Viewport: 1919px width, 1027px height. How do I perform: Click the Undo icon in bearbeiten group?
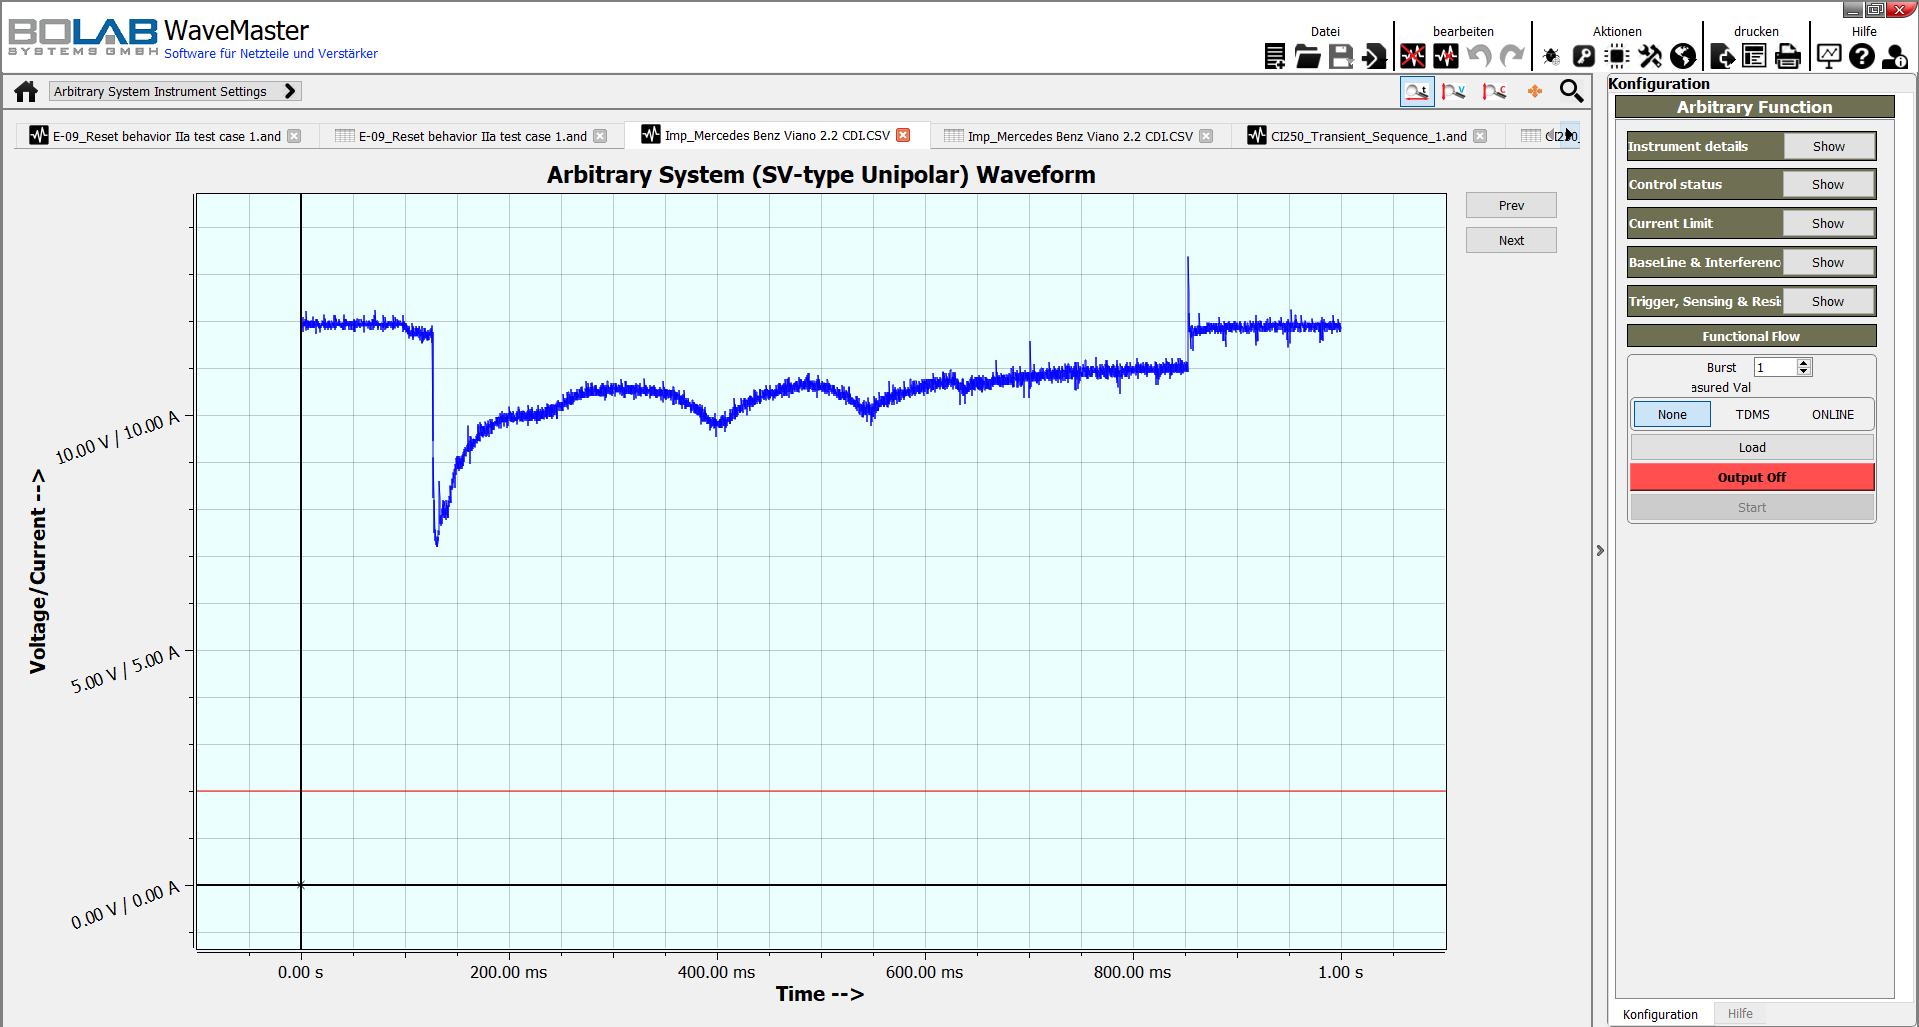tap(1480, 57)
